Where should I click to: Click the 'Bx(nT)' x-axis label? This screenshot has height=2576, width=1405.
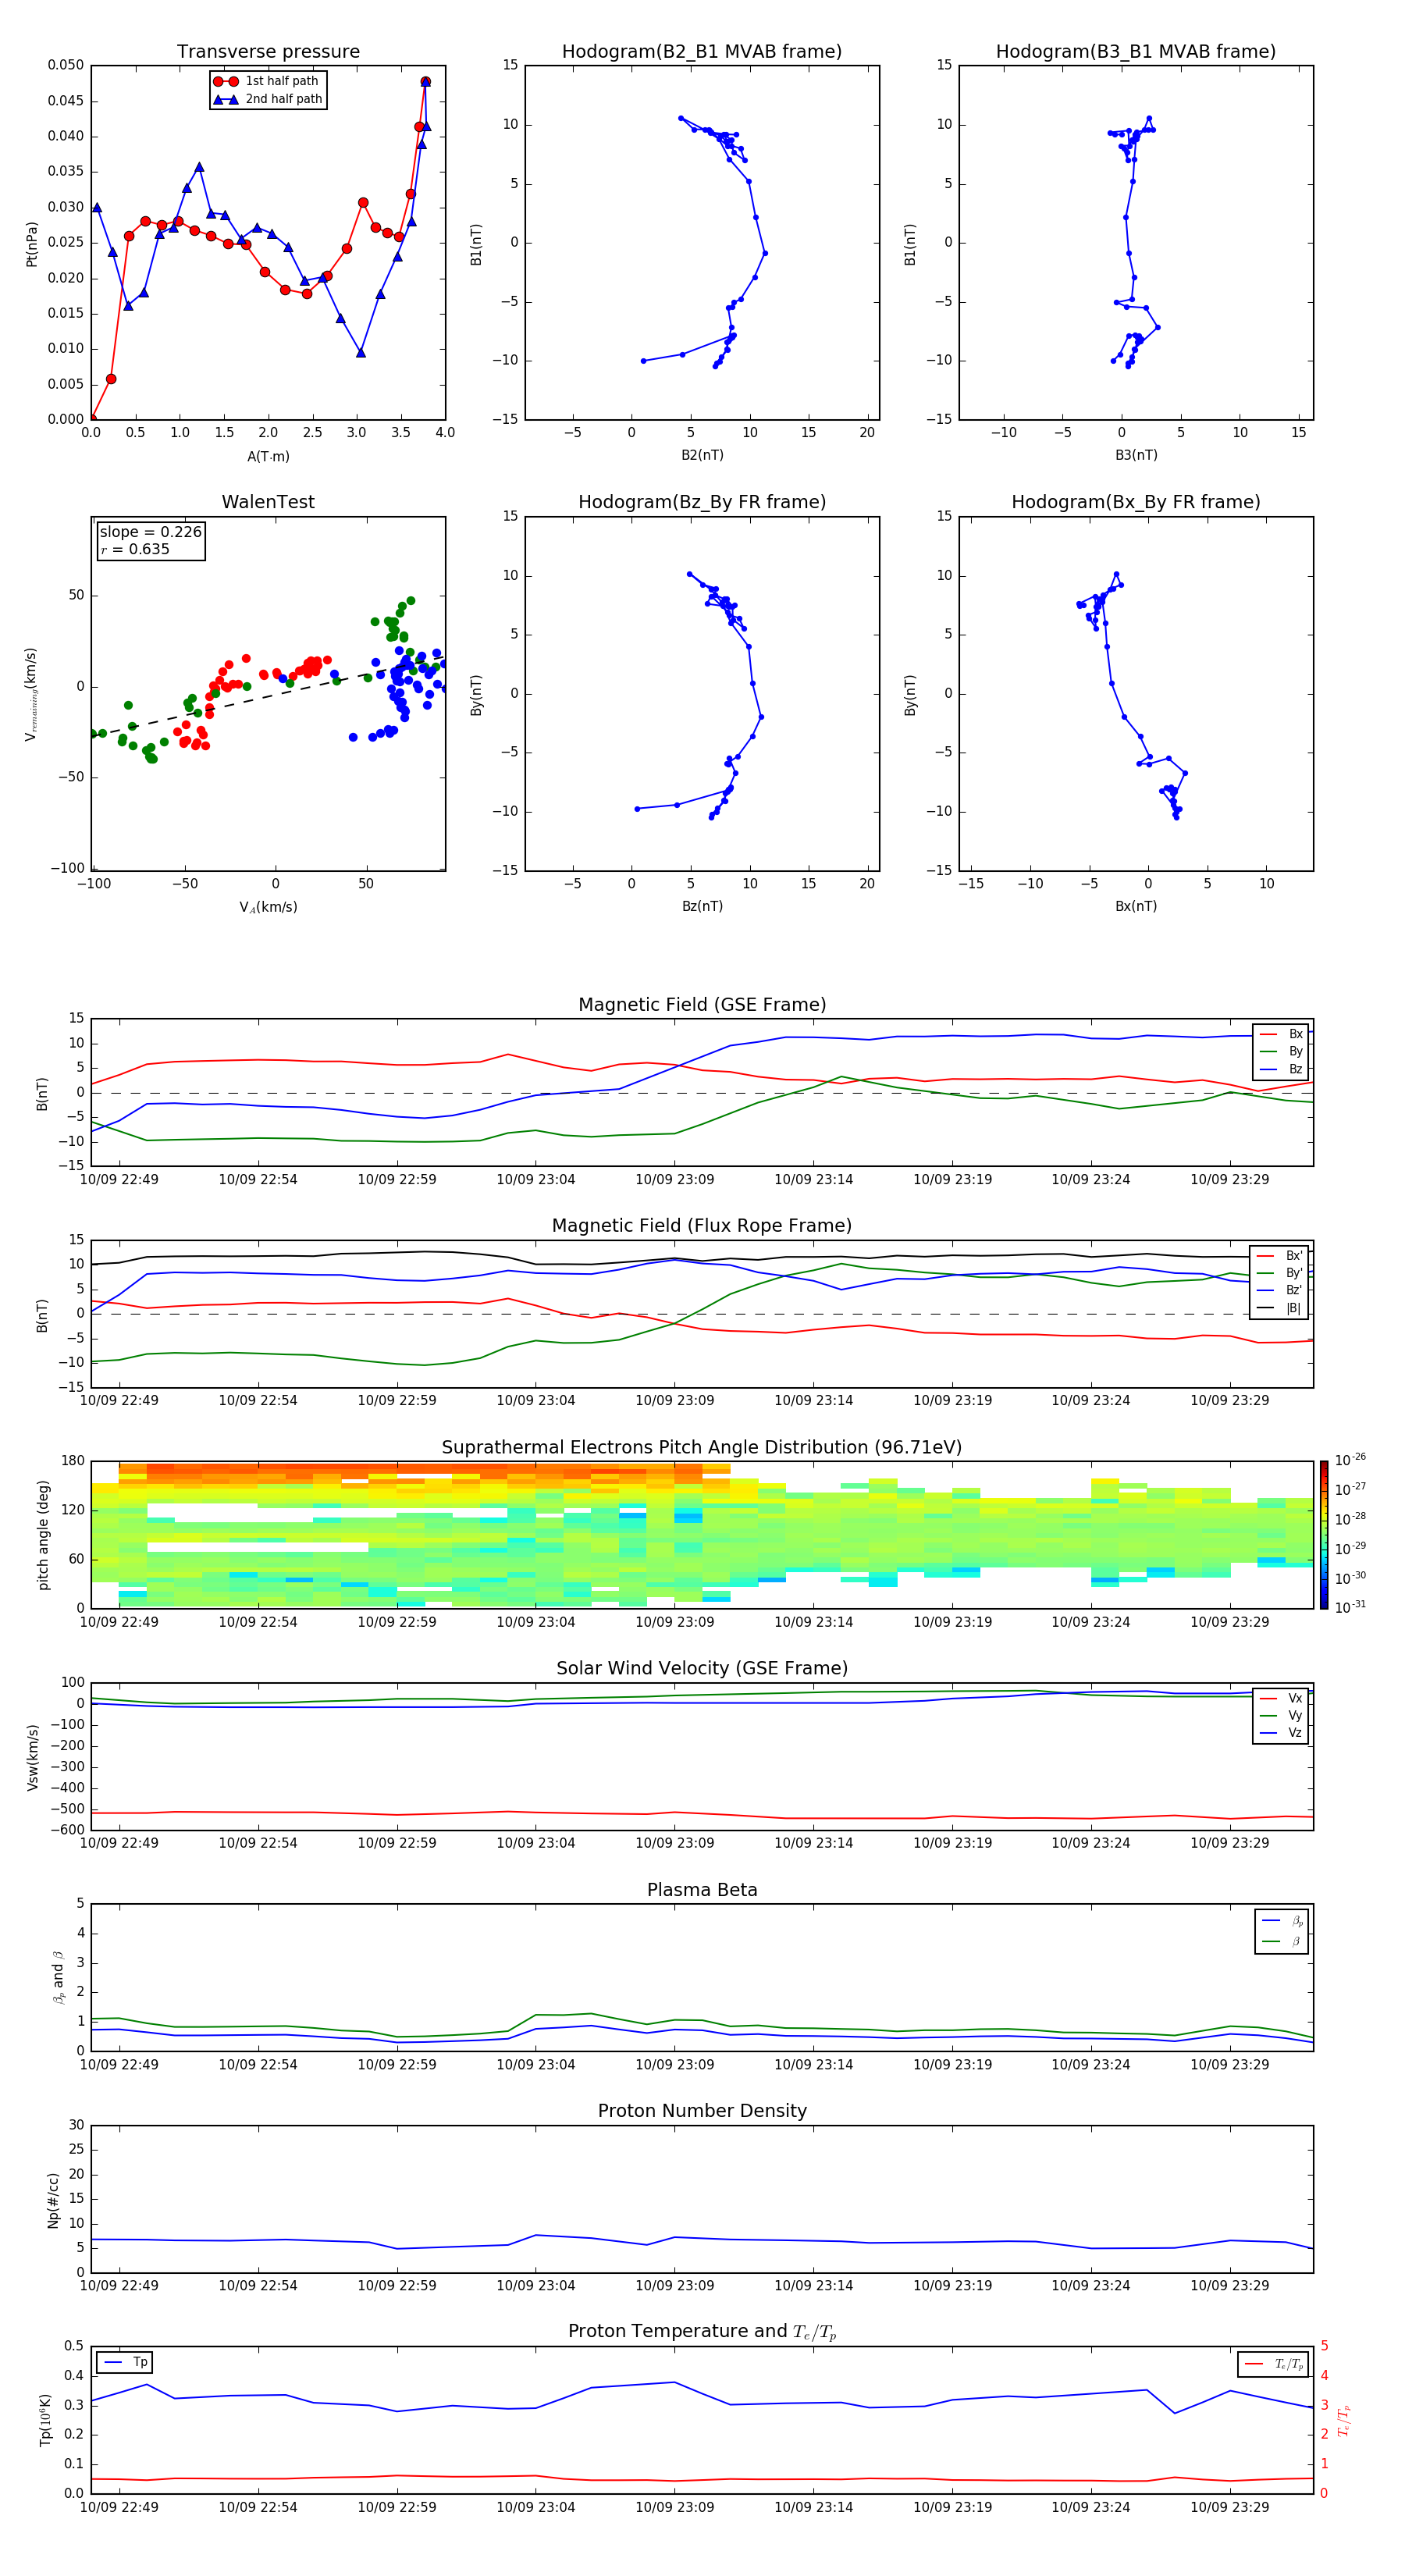pyautogui.click(x=1136, y=906)
